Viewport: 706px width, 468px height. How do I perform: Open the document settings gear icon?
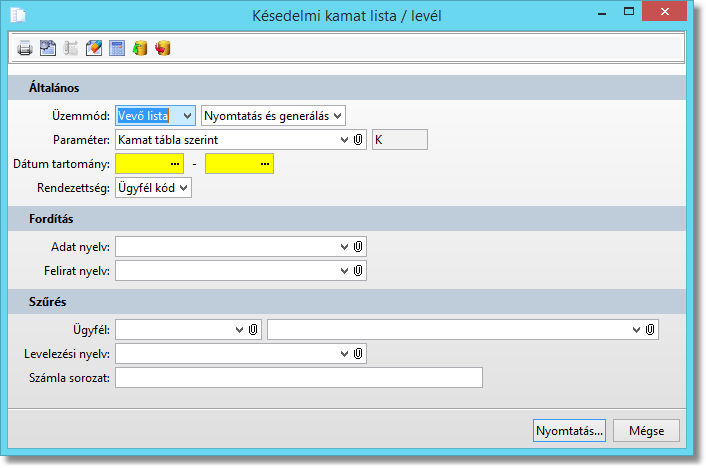(x=48, y=48)
